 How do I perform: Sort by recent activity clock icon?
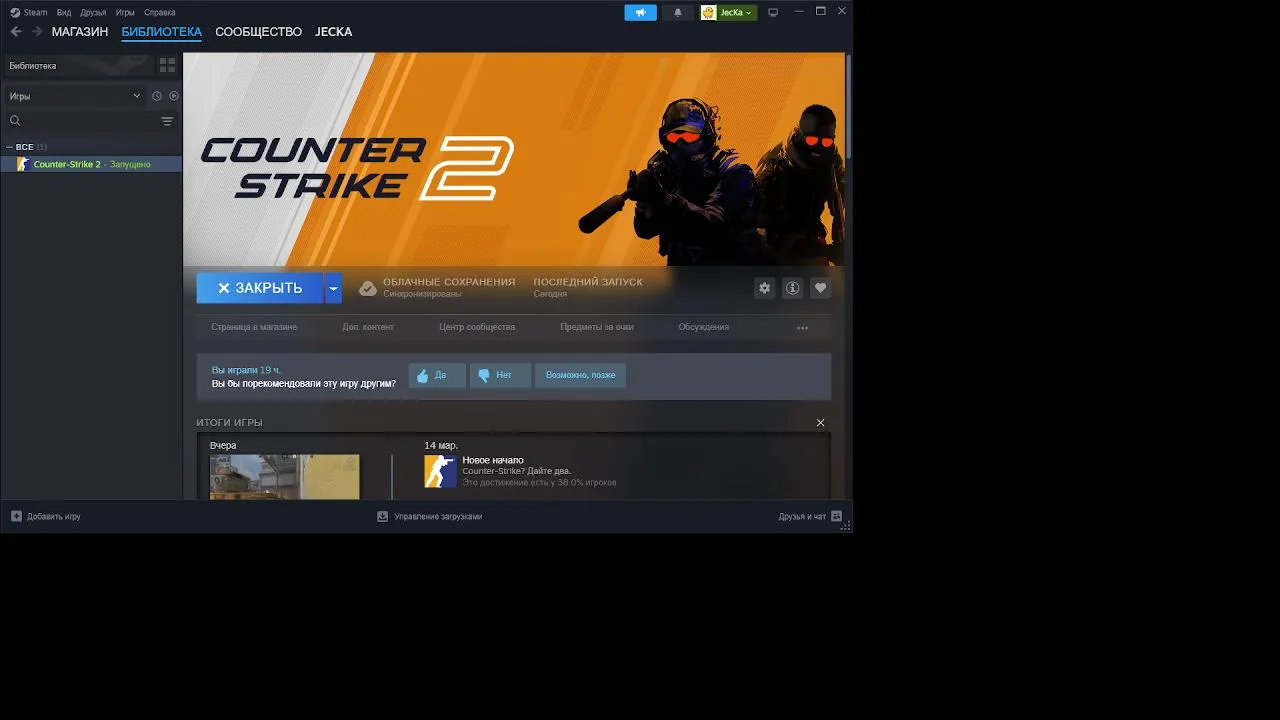tap(157, 96)
